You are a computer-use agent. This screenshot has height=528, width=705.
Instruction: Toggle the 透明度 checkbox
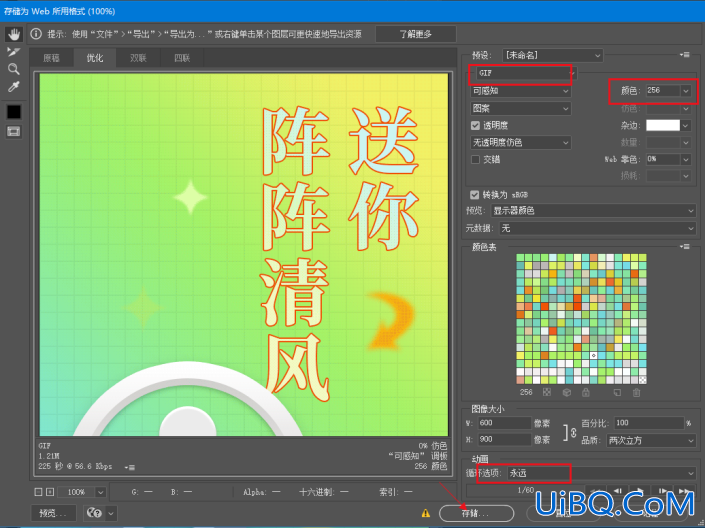[x=475, y=125]
